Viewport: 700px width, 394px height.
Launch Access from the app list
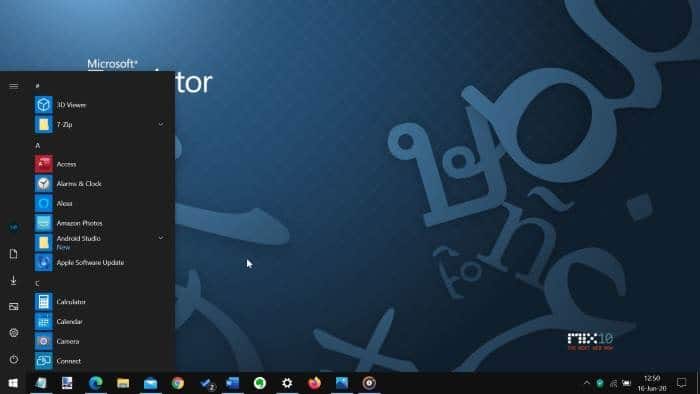click(x=100, y=164)
